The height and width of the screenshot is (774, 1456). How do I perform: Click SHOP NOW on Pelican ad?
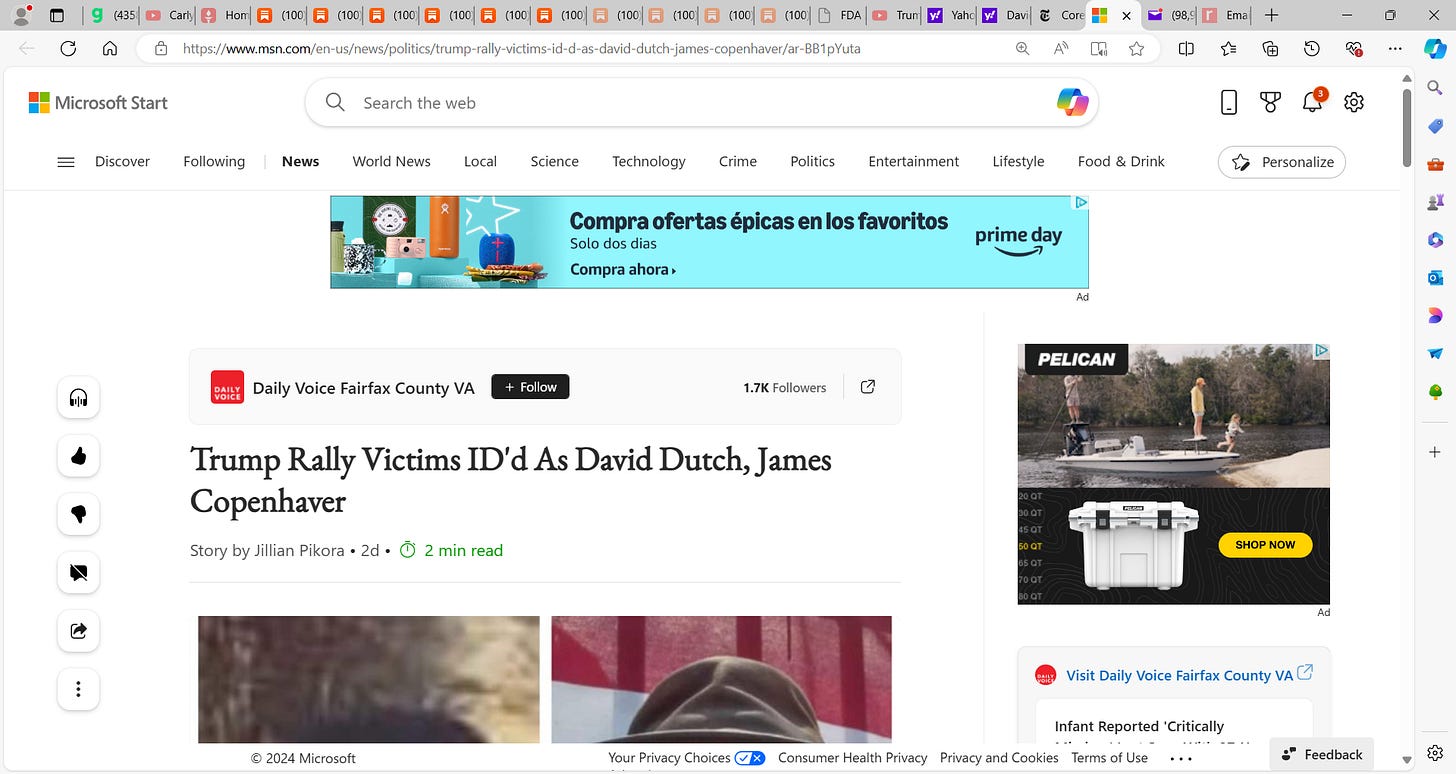pyautogui.click(x=1265, y=545)
